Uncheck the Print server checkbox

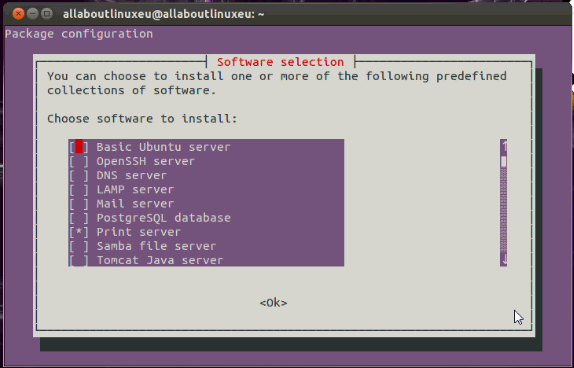(79, 232)
